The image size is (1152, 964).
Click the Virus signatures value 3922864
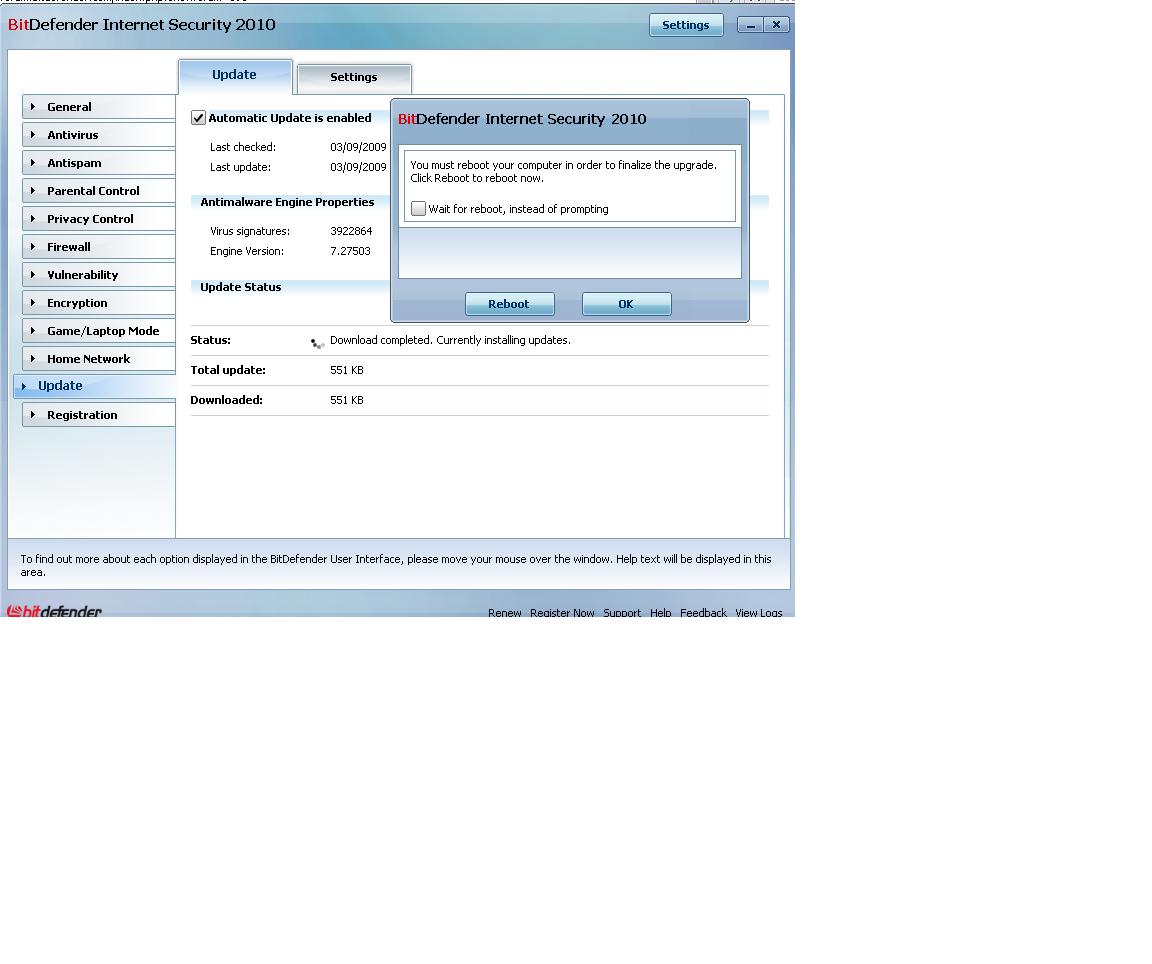click(x=351, y=231)
